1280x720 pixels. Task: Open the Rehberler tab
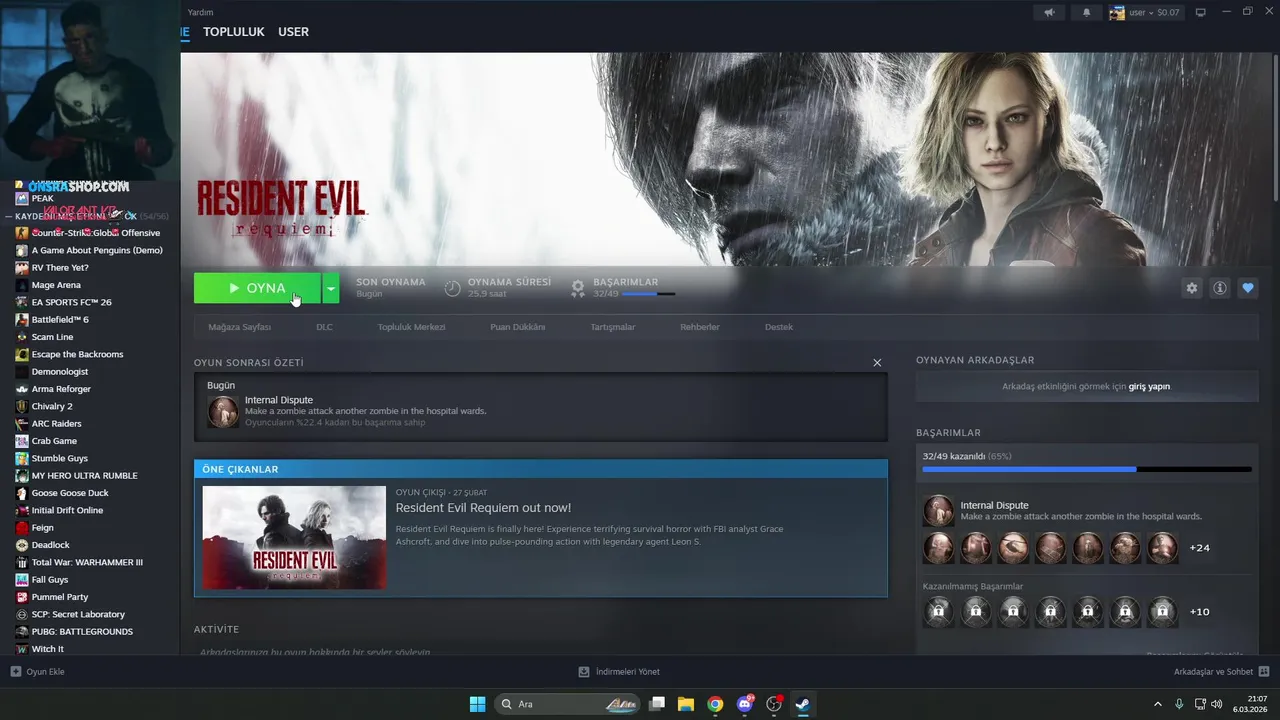pyautogui.click(x=700, y=327)
